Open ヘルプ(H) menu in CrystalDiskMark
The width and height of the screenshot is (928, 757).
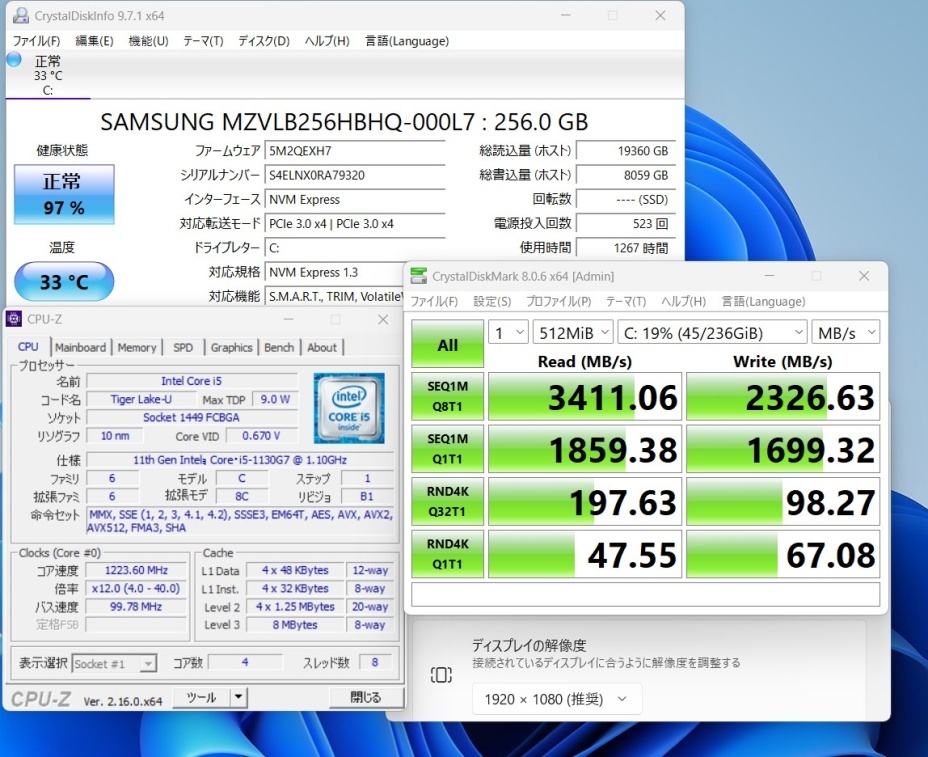click(x=684, y=301)
